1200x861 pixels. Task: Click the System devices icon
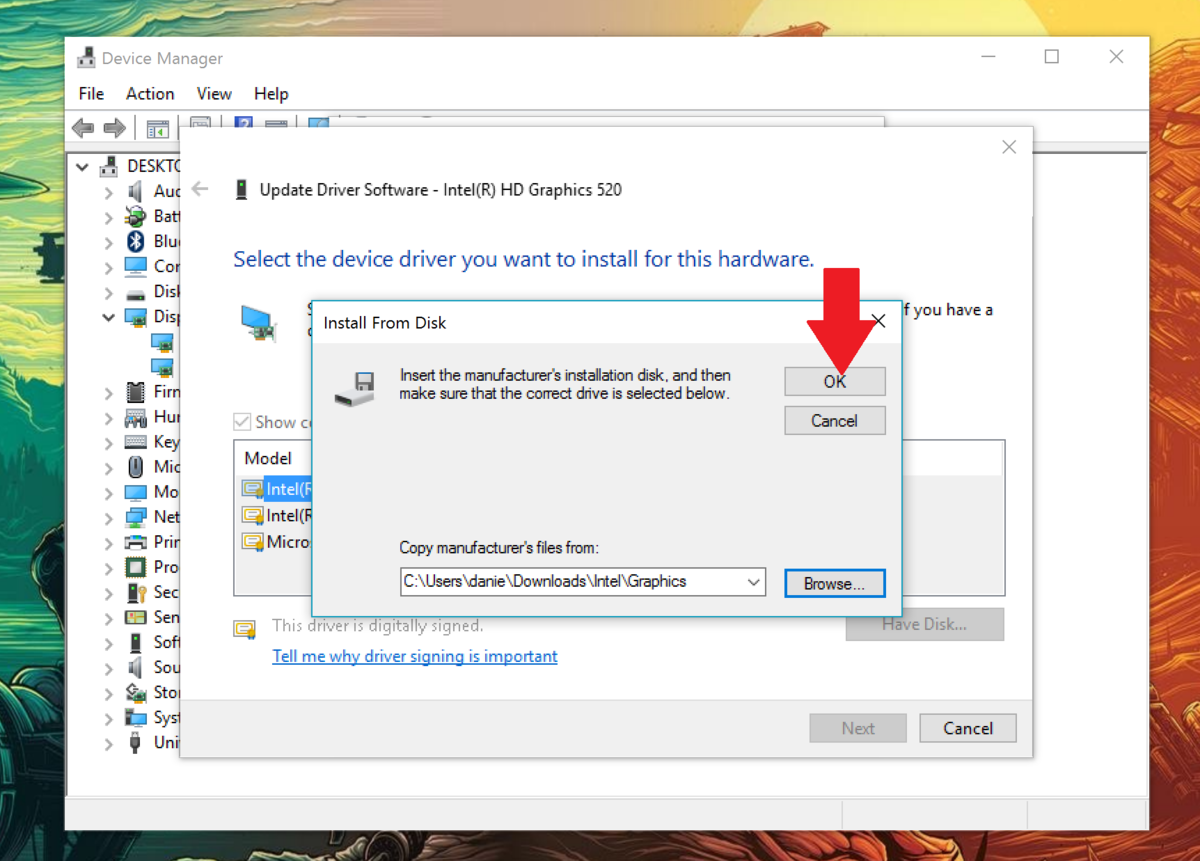(x=136, y=717)
